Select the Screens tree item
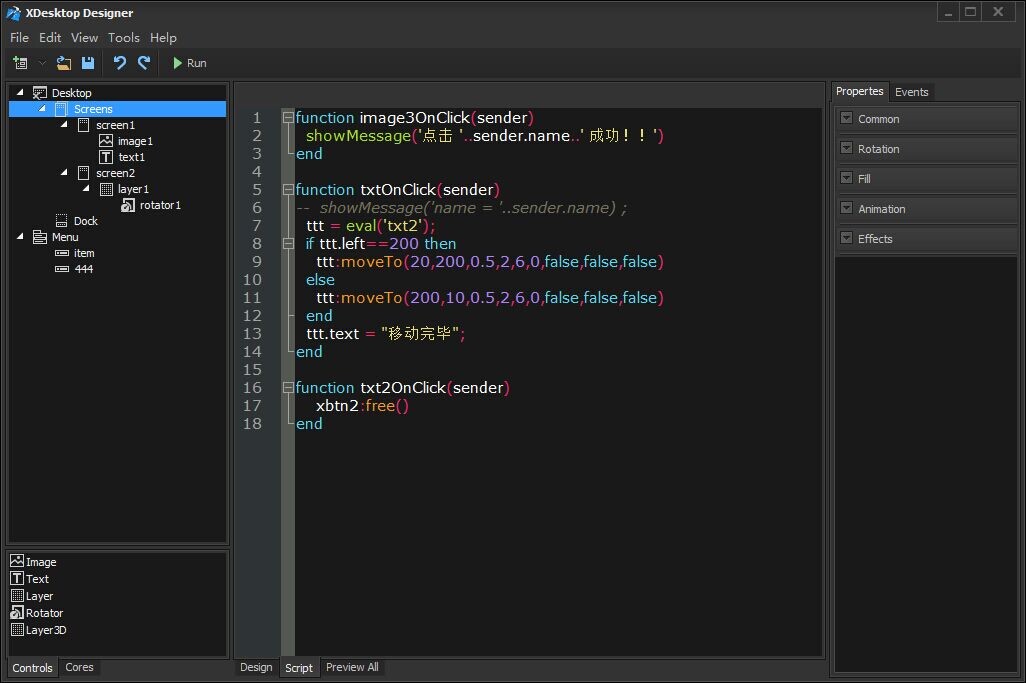1026x683 pixels. coord(118,109)
